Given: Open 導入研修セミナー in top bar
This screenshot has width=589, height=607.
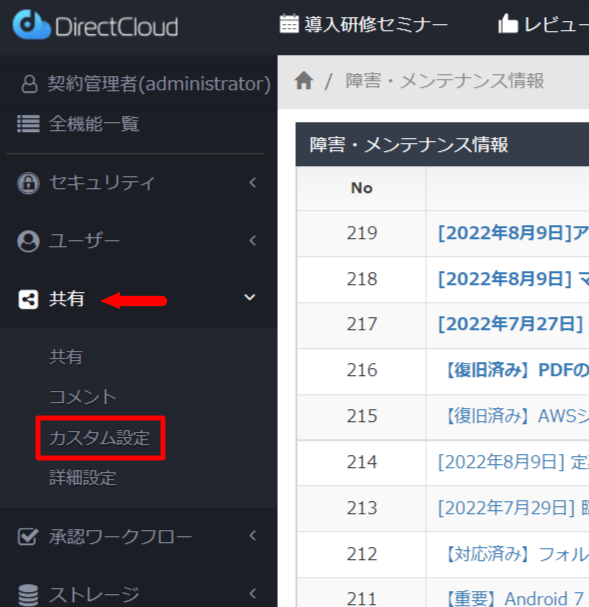Looking at the screenshot, I should point(376,24).
